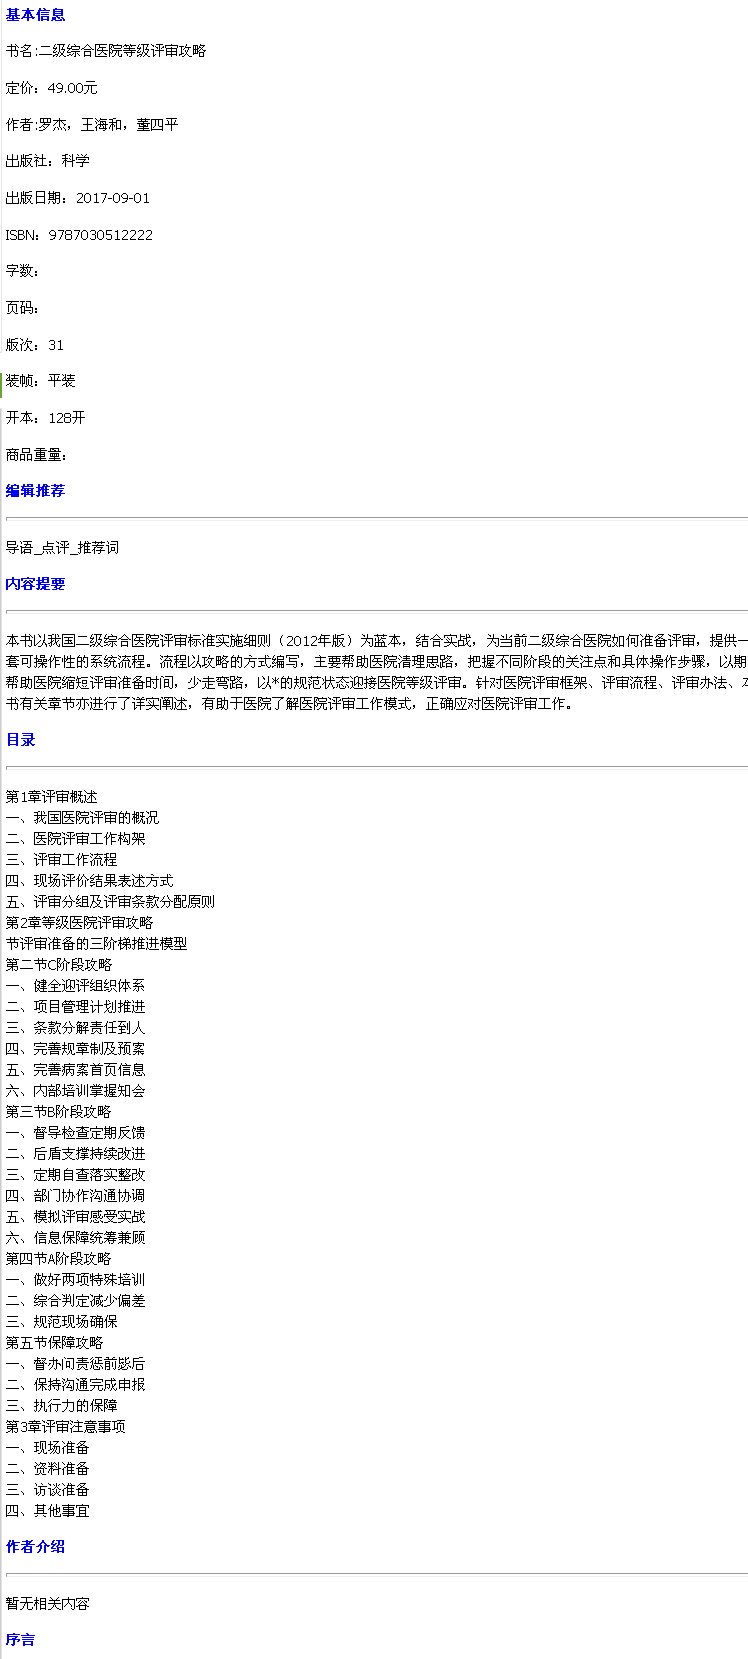Viewport: 748px width, 1659px height.
Task: Click the 基本信息 heading
Action: (x=35, y=15)
